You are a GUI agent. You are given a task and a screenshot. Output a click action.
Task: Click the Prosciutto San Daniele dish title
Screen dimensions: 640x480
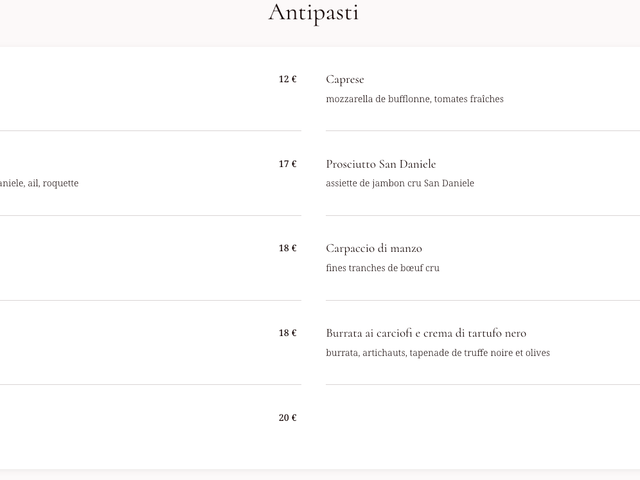point(381,164)
